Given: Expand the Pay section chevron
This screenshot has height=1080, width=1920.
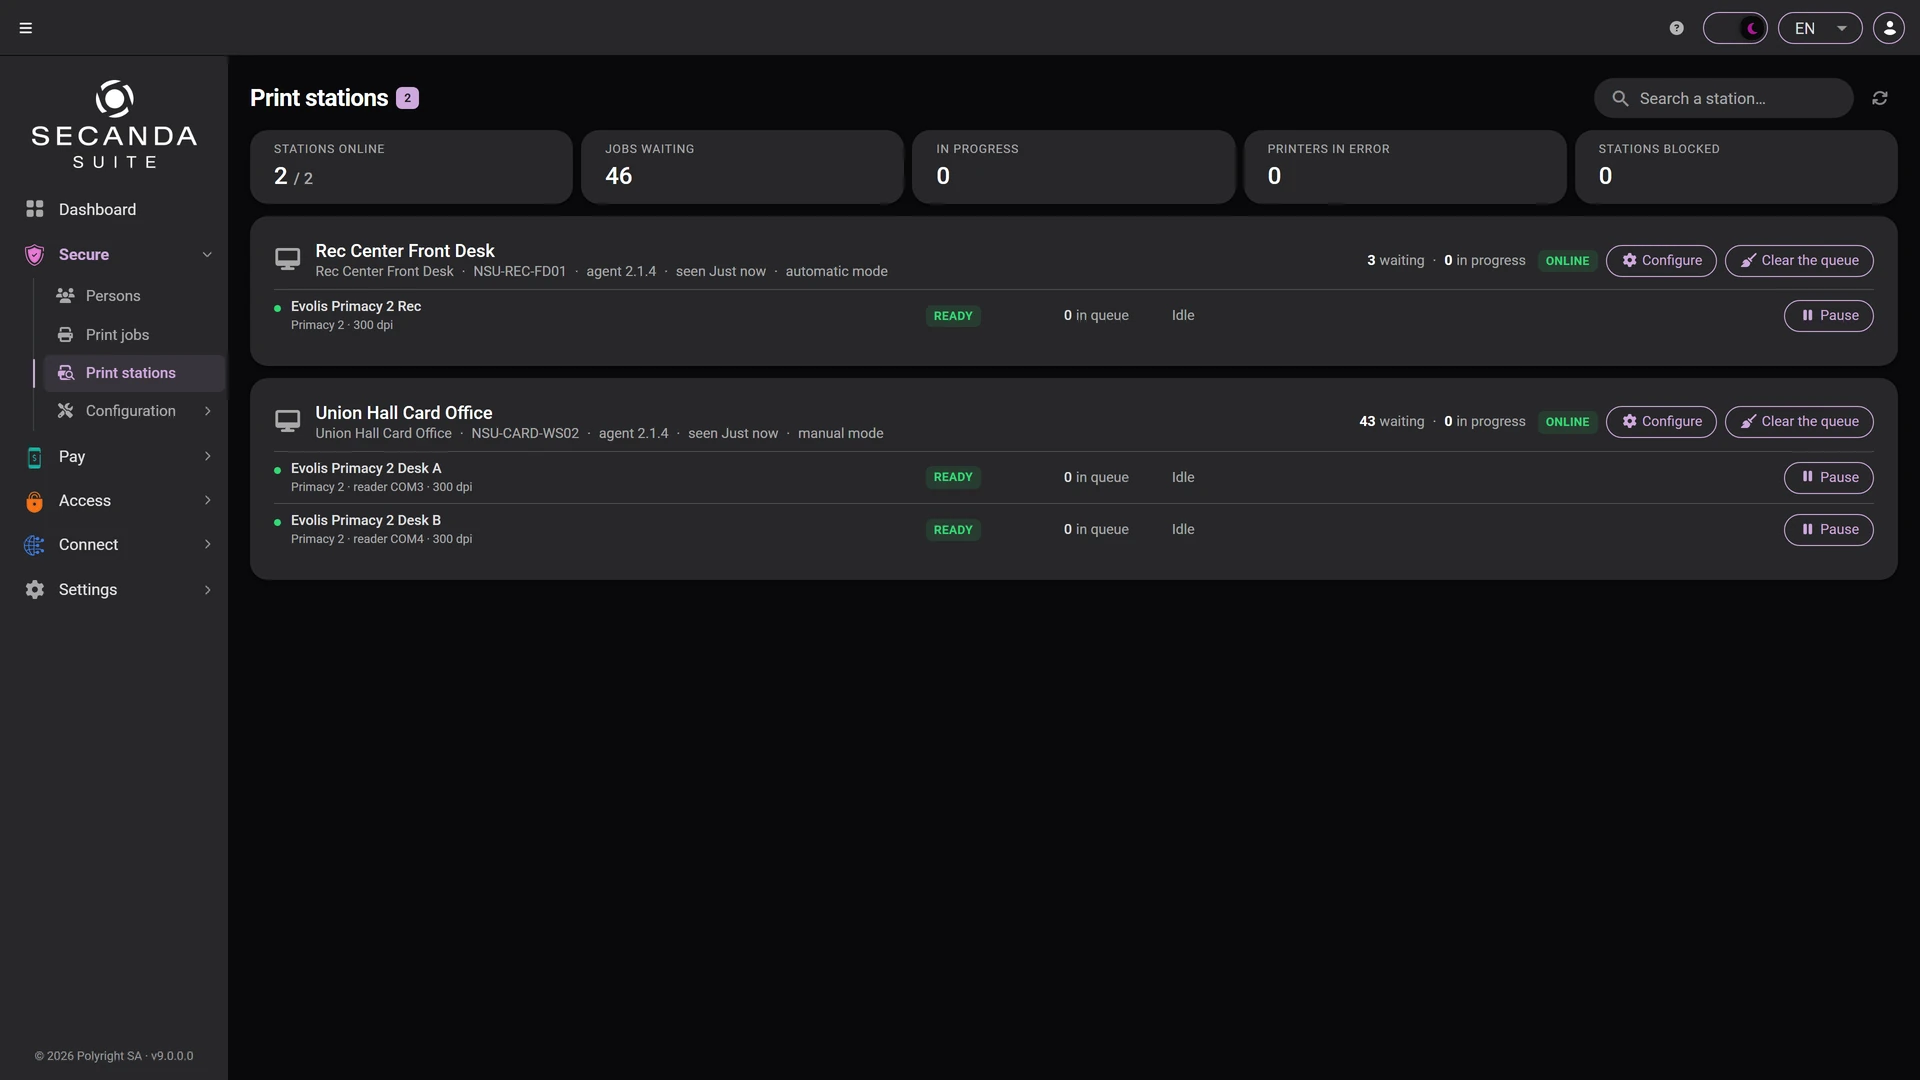Looking at the screenshot, I should [x=207, y=456].
